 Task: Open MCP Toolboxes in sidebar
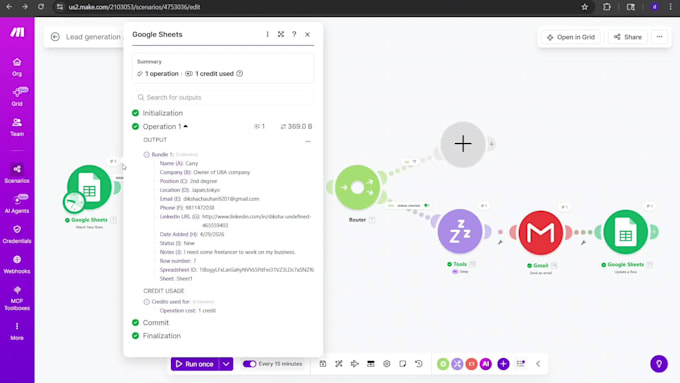17,298
